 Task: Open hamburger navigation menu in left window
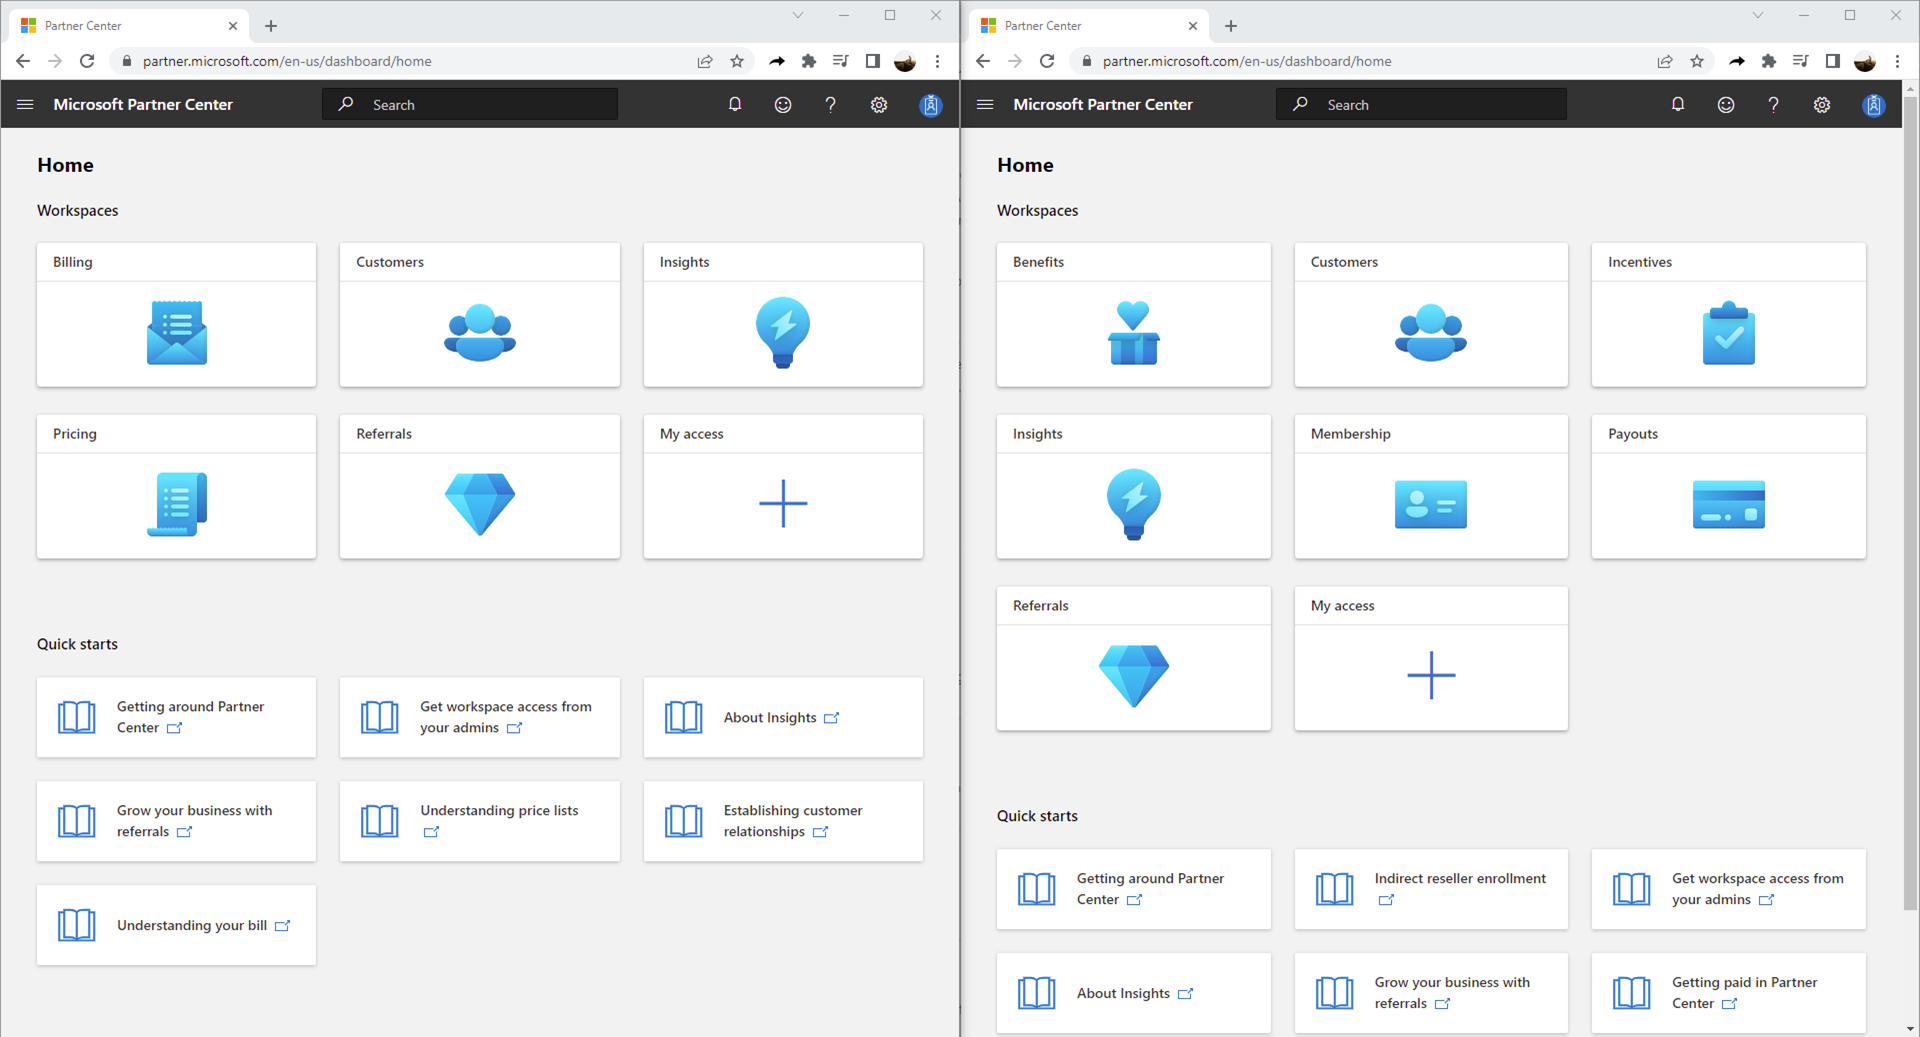(25, 104)
